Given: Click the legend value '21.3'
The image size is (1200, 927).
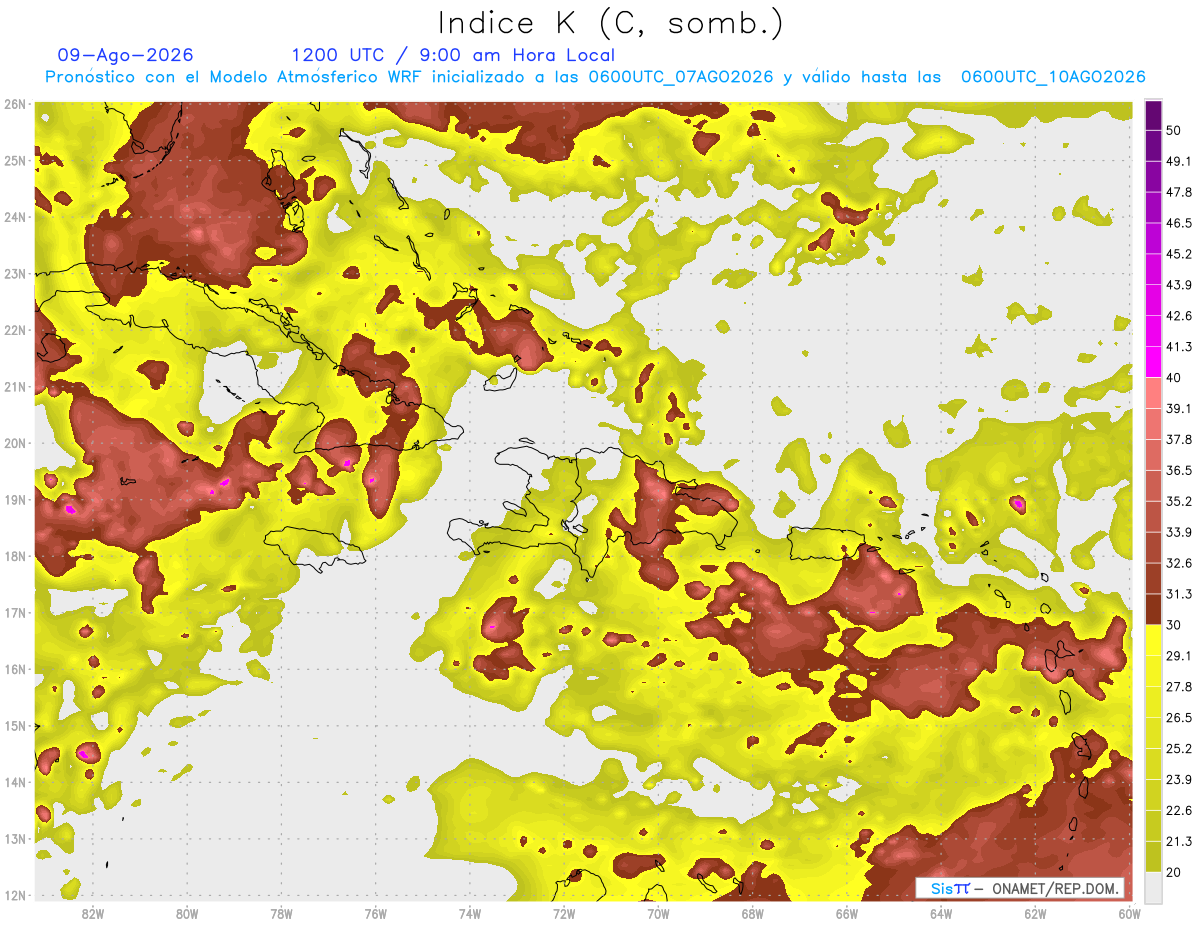Looking at the screenshot, I should click(x=1179, y=841).
